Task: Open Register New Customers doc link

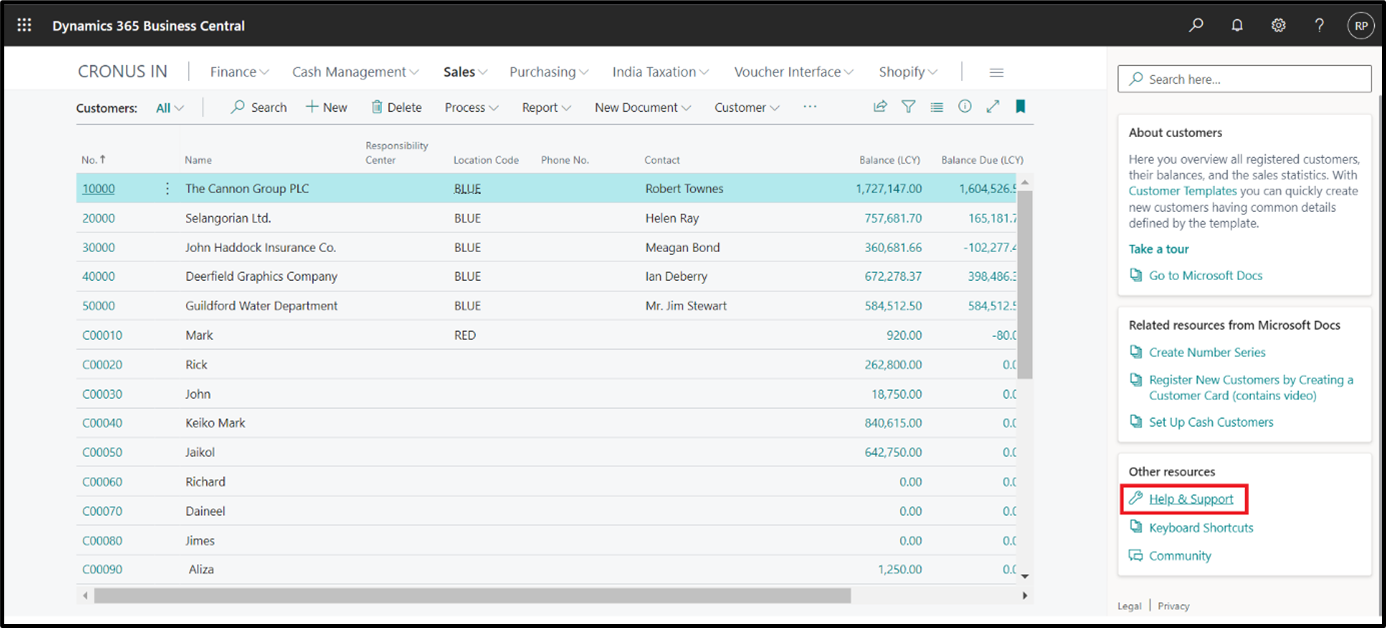Action: (x=1251, y=387)
